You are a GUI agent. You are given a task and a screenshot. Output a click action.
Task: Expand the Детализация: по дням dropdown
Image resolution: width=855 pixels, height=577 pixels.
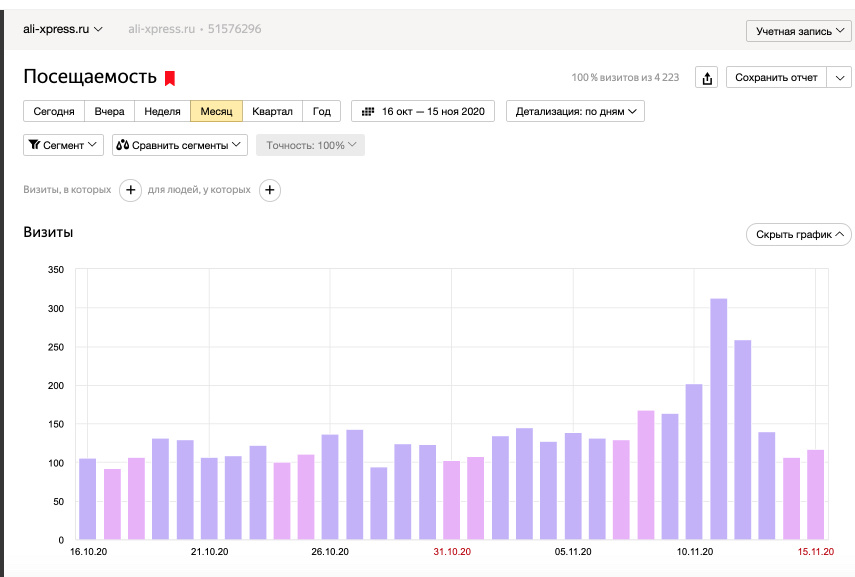pyautogui.click(x=575, y=112)
